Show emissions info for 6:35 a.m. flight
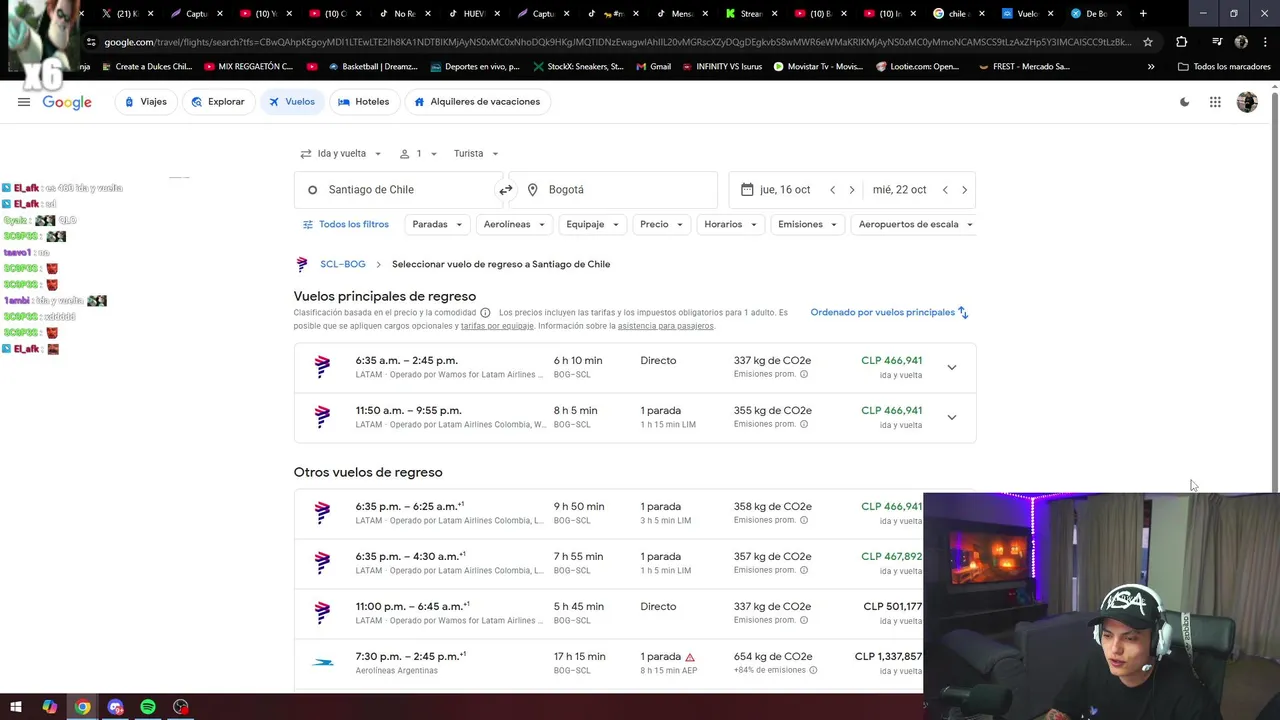Image resolution: width=1280 pixels, height=720 pixels. [x=804, y=374]
